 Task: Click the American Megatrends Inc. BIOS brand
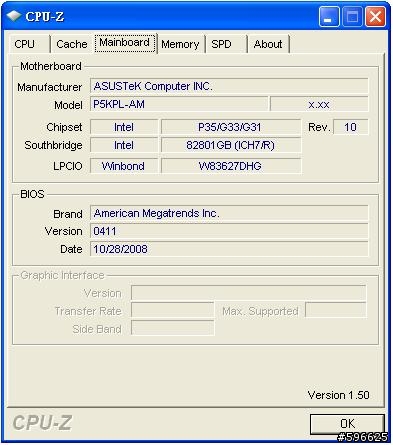click(x=229, y=213)
